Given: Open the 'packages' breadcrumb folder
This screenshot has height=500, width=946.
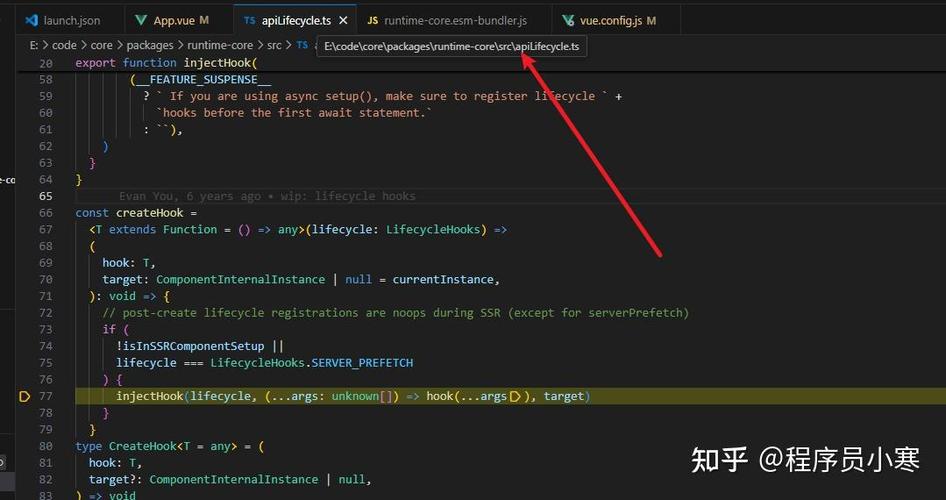Looking at the screenshot, I should [x=150, y=45].
